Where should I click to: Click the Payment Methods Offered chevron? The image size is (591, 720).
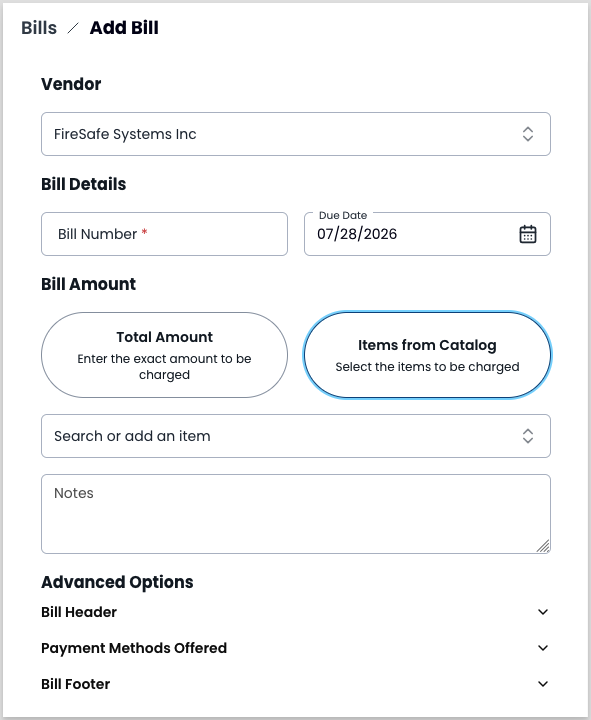pyautogui.click(x=543, y=648)
